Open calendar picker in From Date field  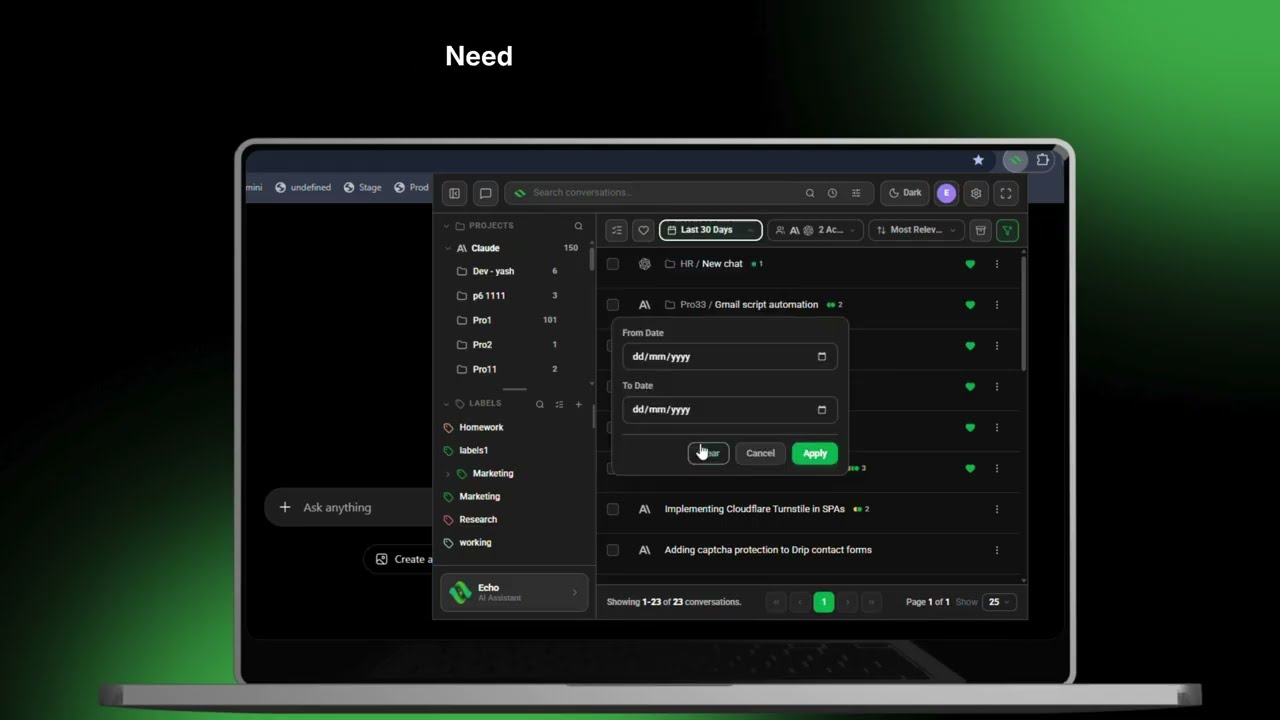[x=822, y=356]
